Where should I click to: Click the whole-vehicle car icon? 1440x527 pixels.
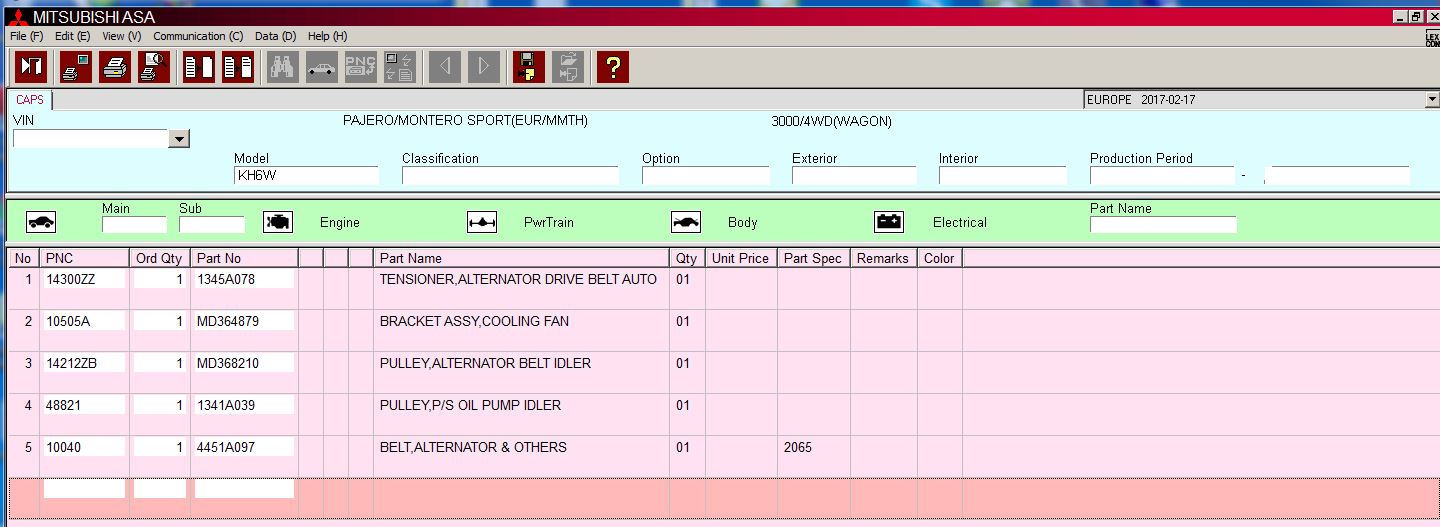click(x=41, y=222)
